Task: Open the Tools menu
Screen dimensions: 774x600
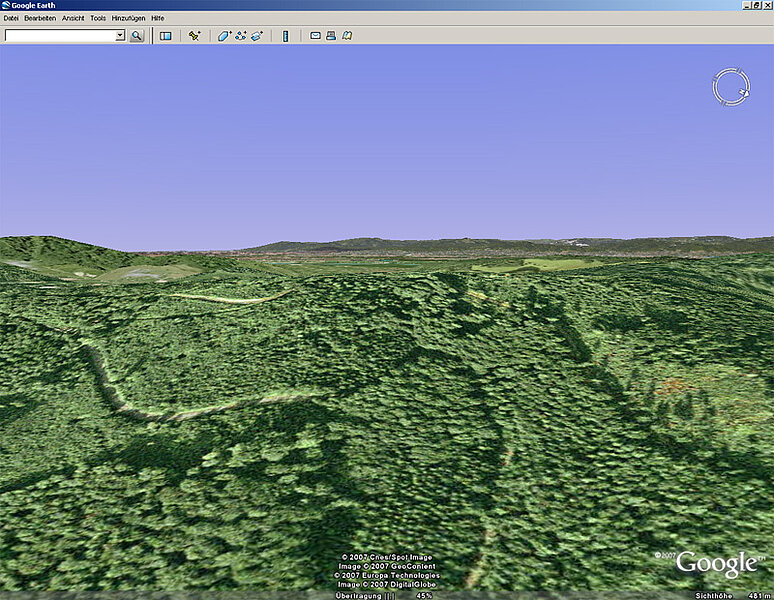Action: (98, 18)
